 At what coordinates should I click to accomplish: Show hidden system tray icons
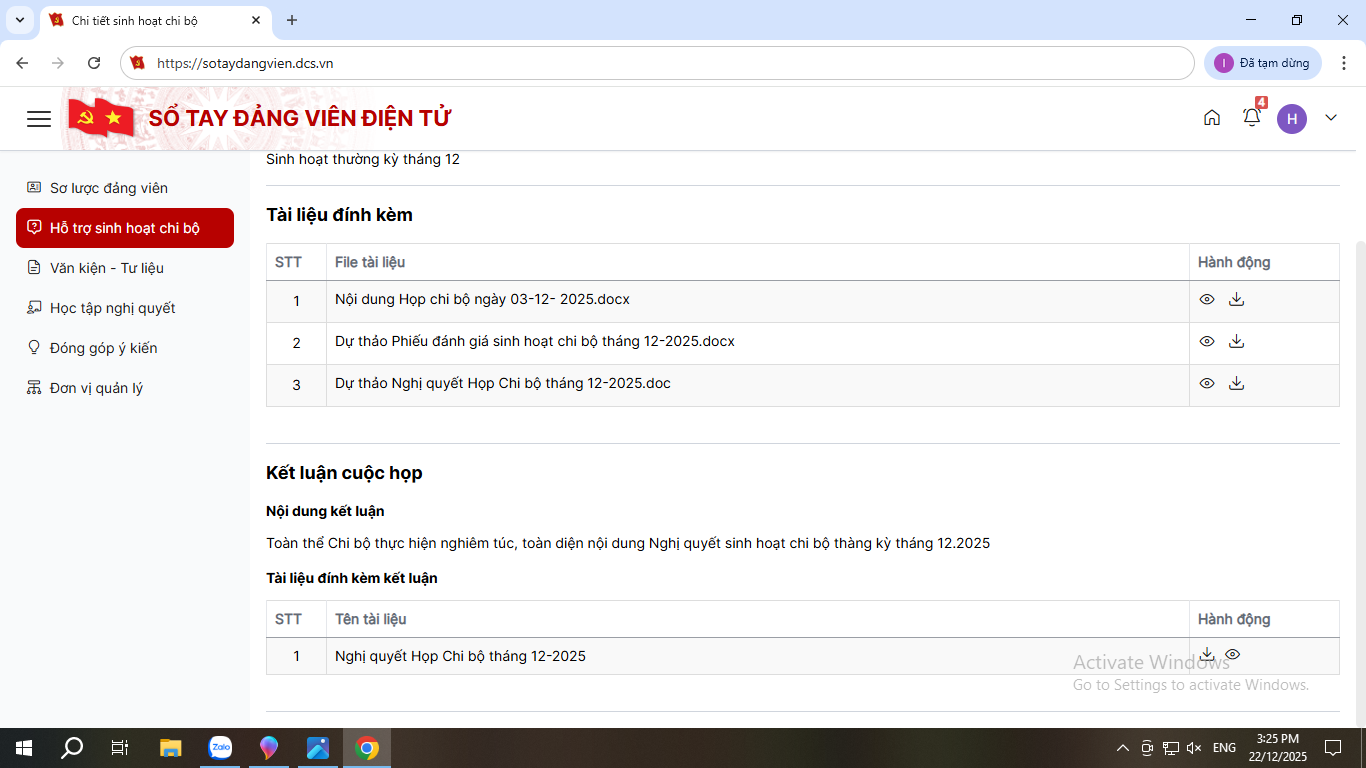(1122, 748)
